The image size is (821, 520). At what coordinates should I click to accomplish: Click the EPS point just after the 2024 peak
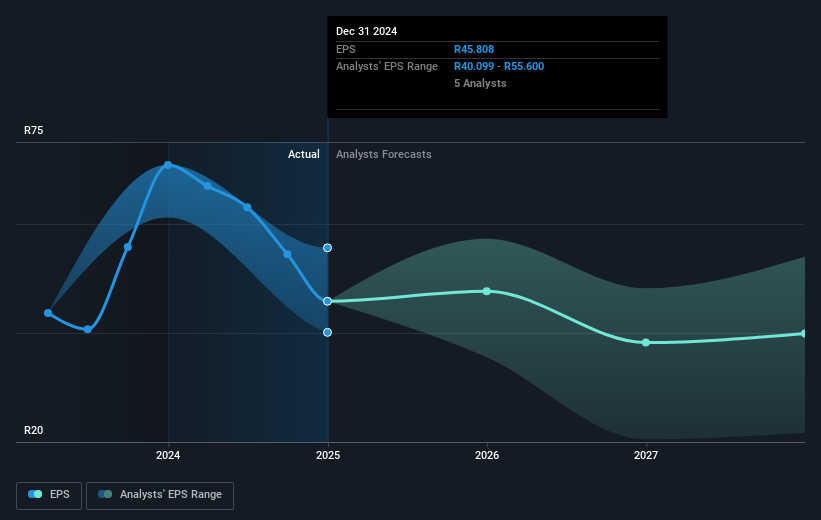tap(208, 186)
